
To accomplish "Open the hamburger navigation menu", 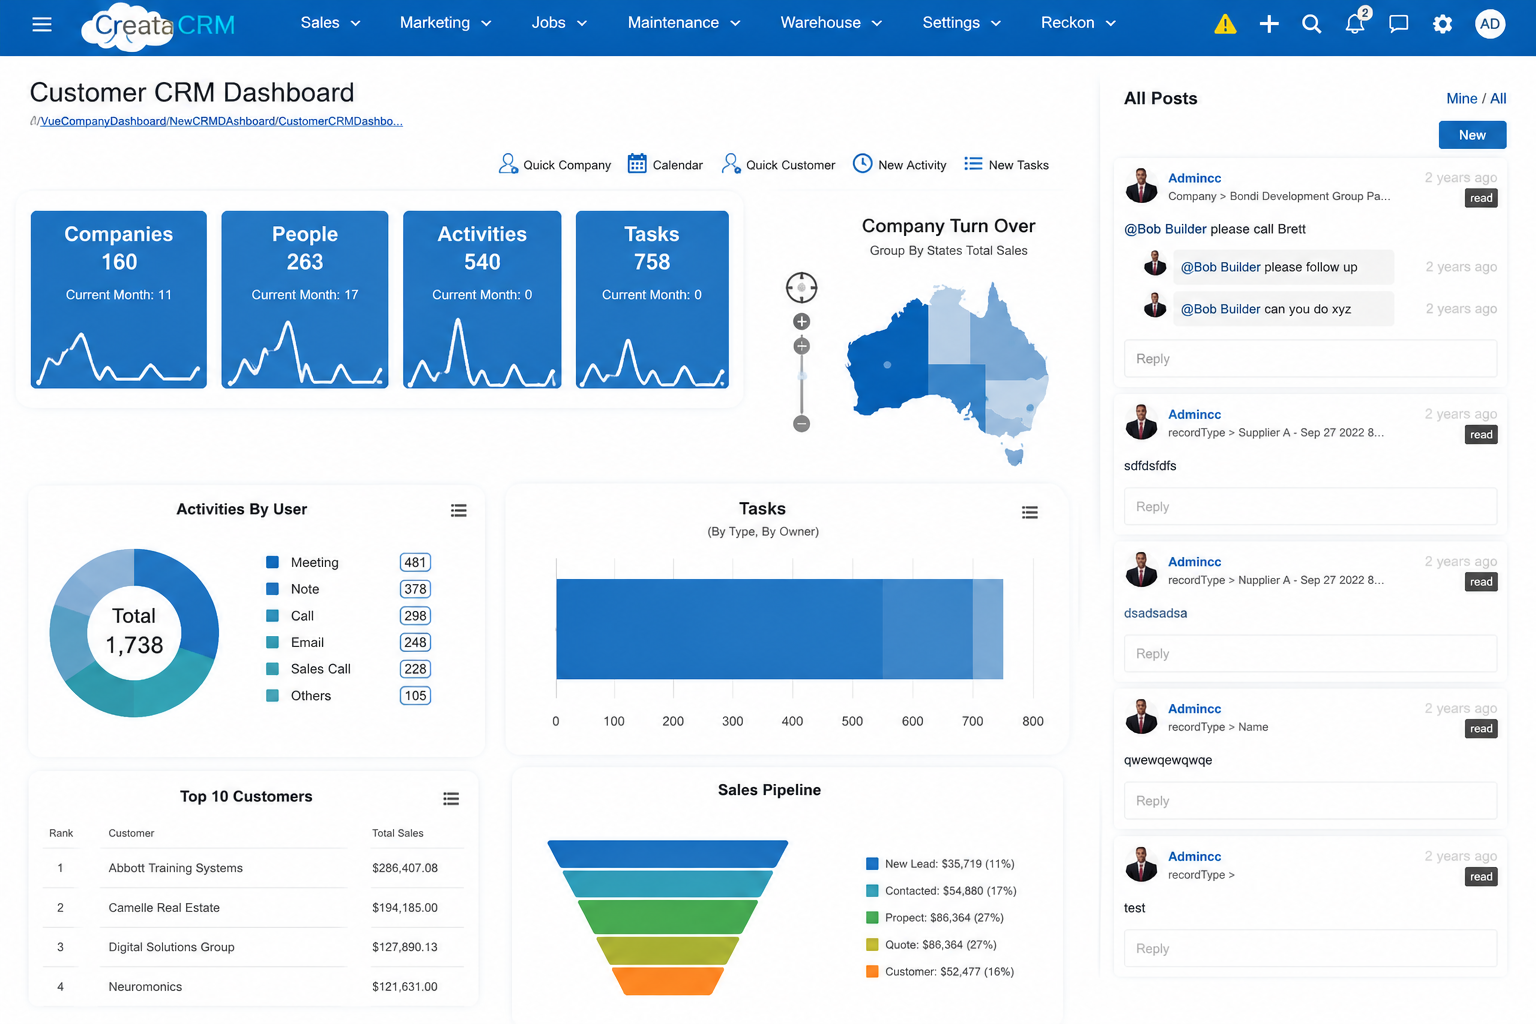I will 42,24.
